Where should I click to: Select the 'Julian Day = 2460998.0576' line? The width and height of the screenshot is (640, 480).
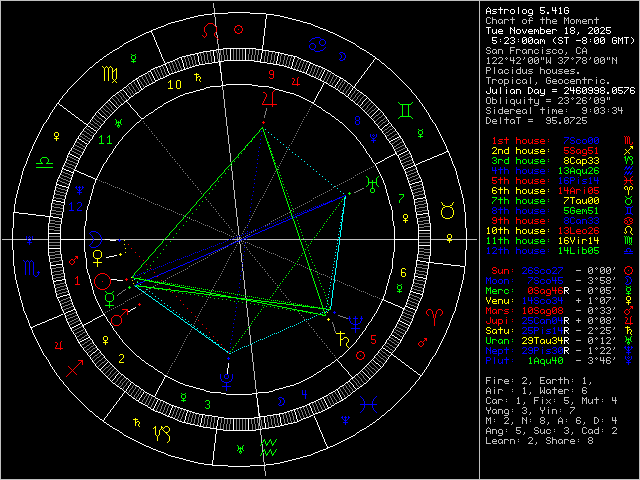tap(560, 91)
